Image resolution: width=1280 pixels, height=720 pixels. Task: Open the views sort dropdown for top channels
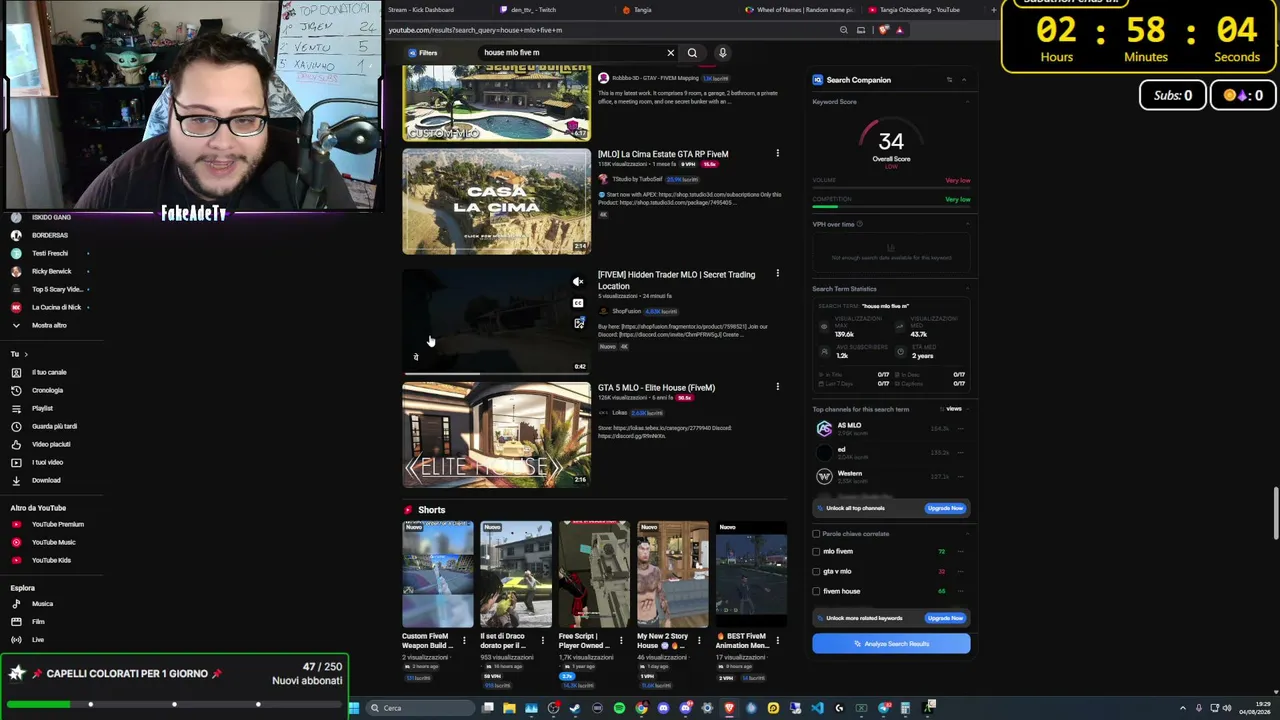[951, 409]
